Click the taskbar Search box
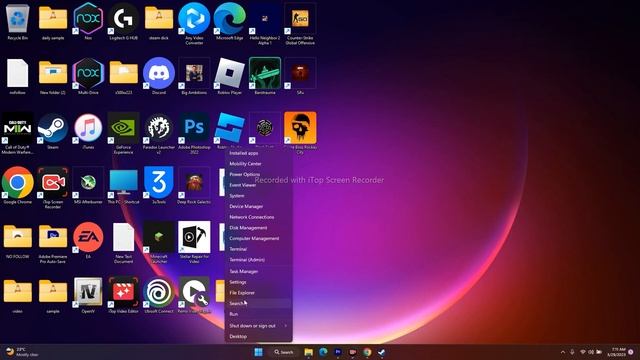 tap(284, 352)
